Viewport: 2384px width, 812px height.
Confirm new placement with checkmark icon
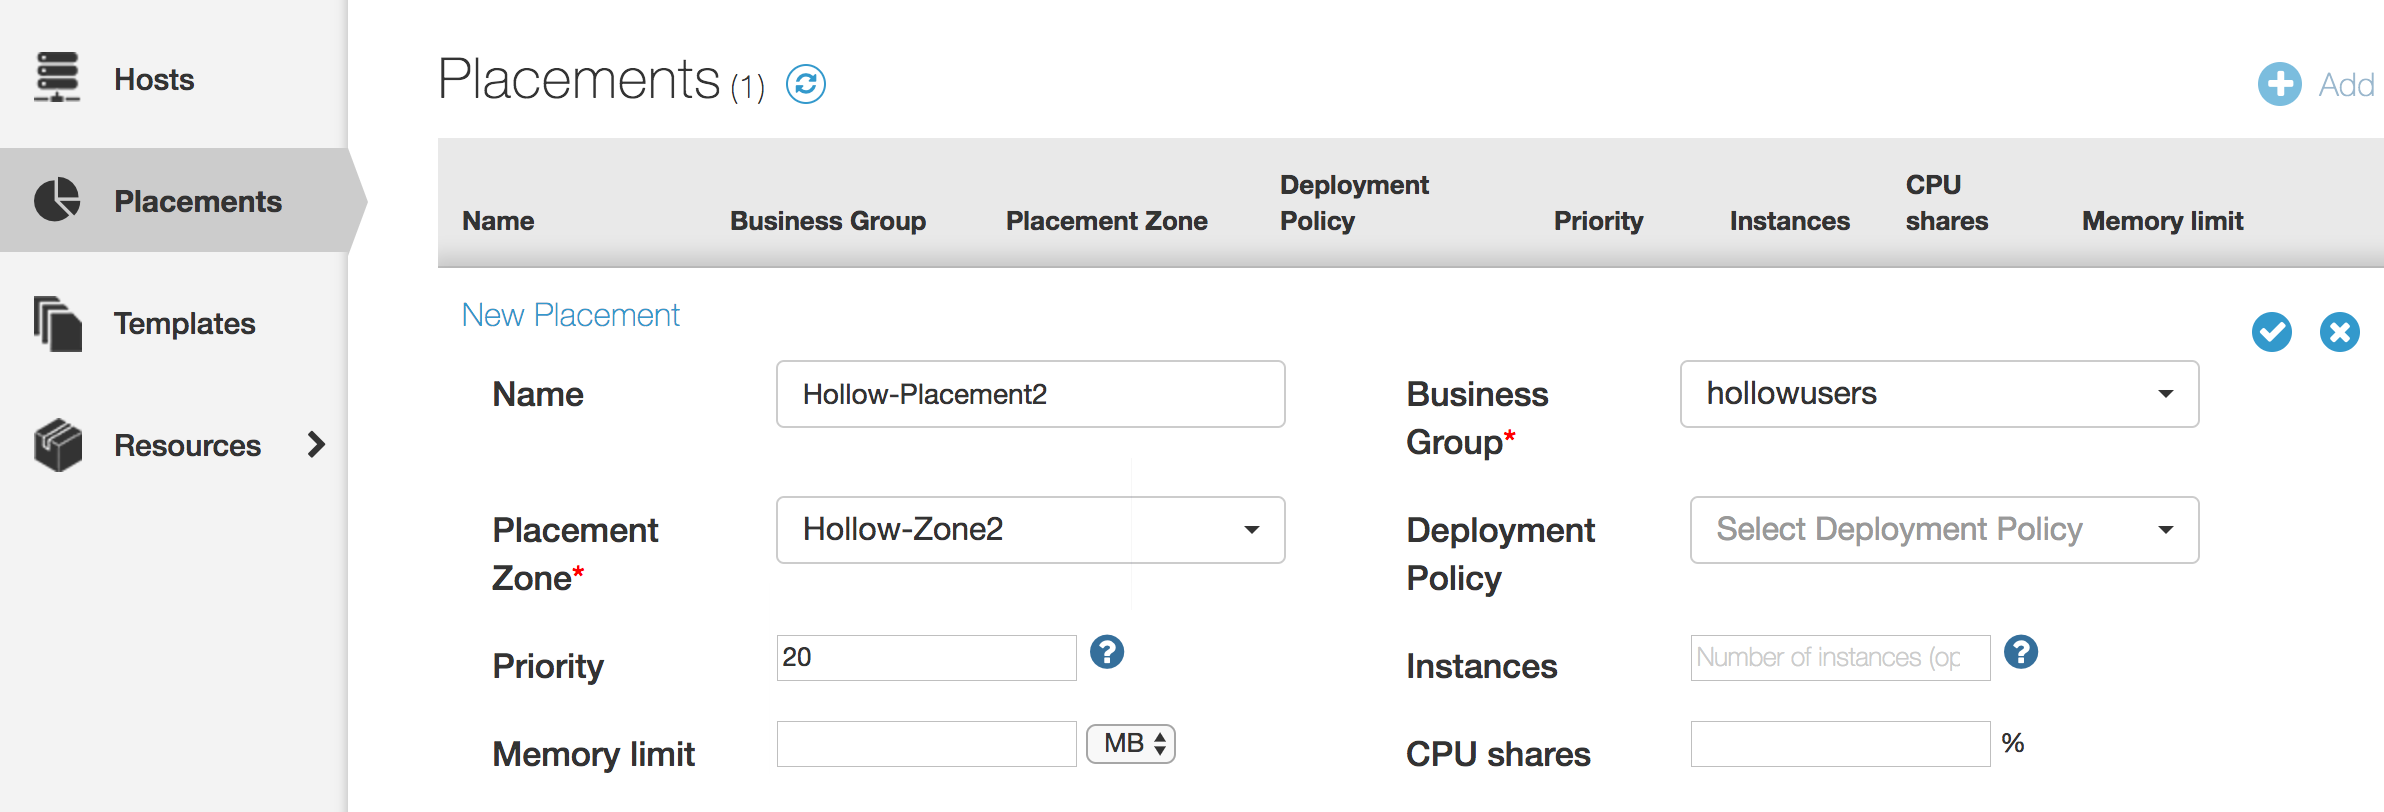pyautogui.click(x=2271, y=332)
